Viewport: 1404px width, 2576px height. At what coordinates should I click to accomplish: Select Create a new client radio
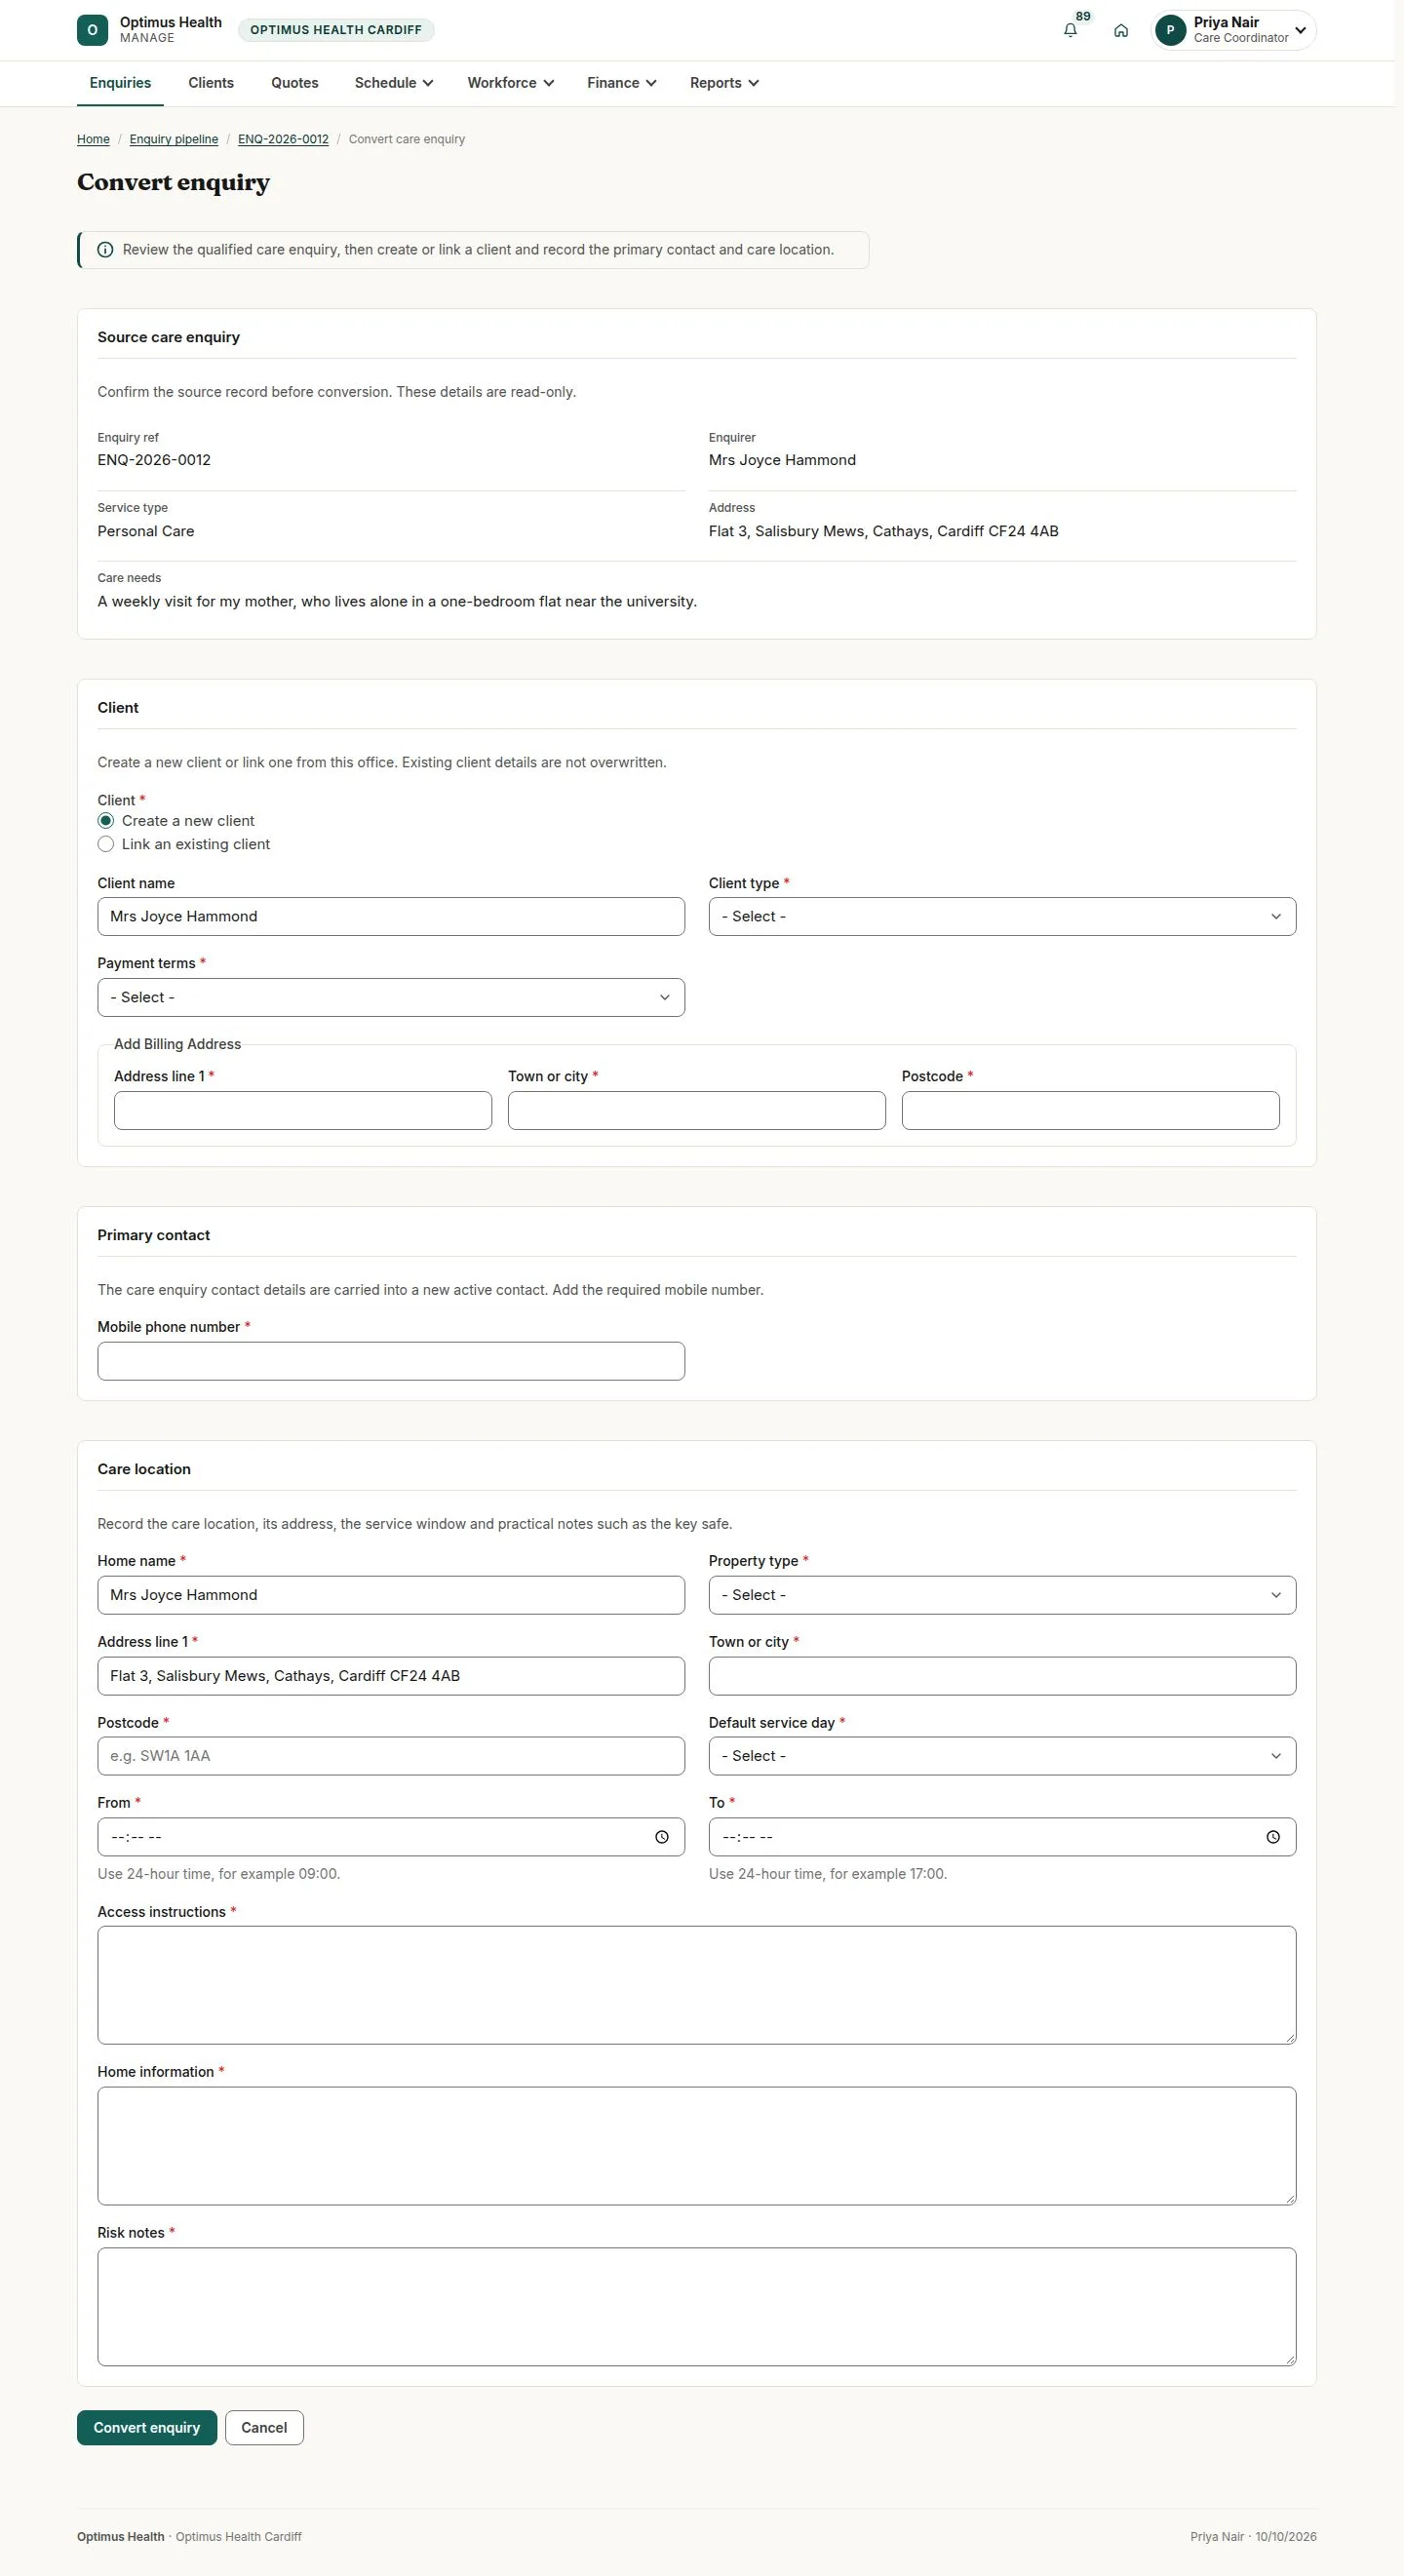pyautogui.click(x=106, y=821)
